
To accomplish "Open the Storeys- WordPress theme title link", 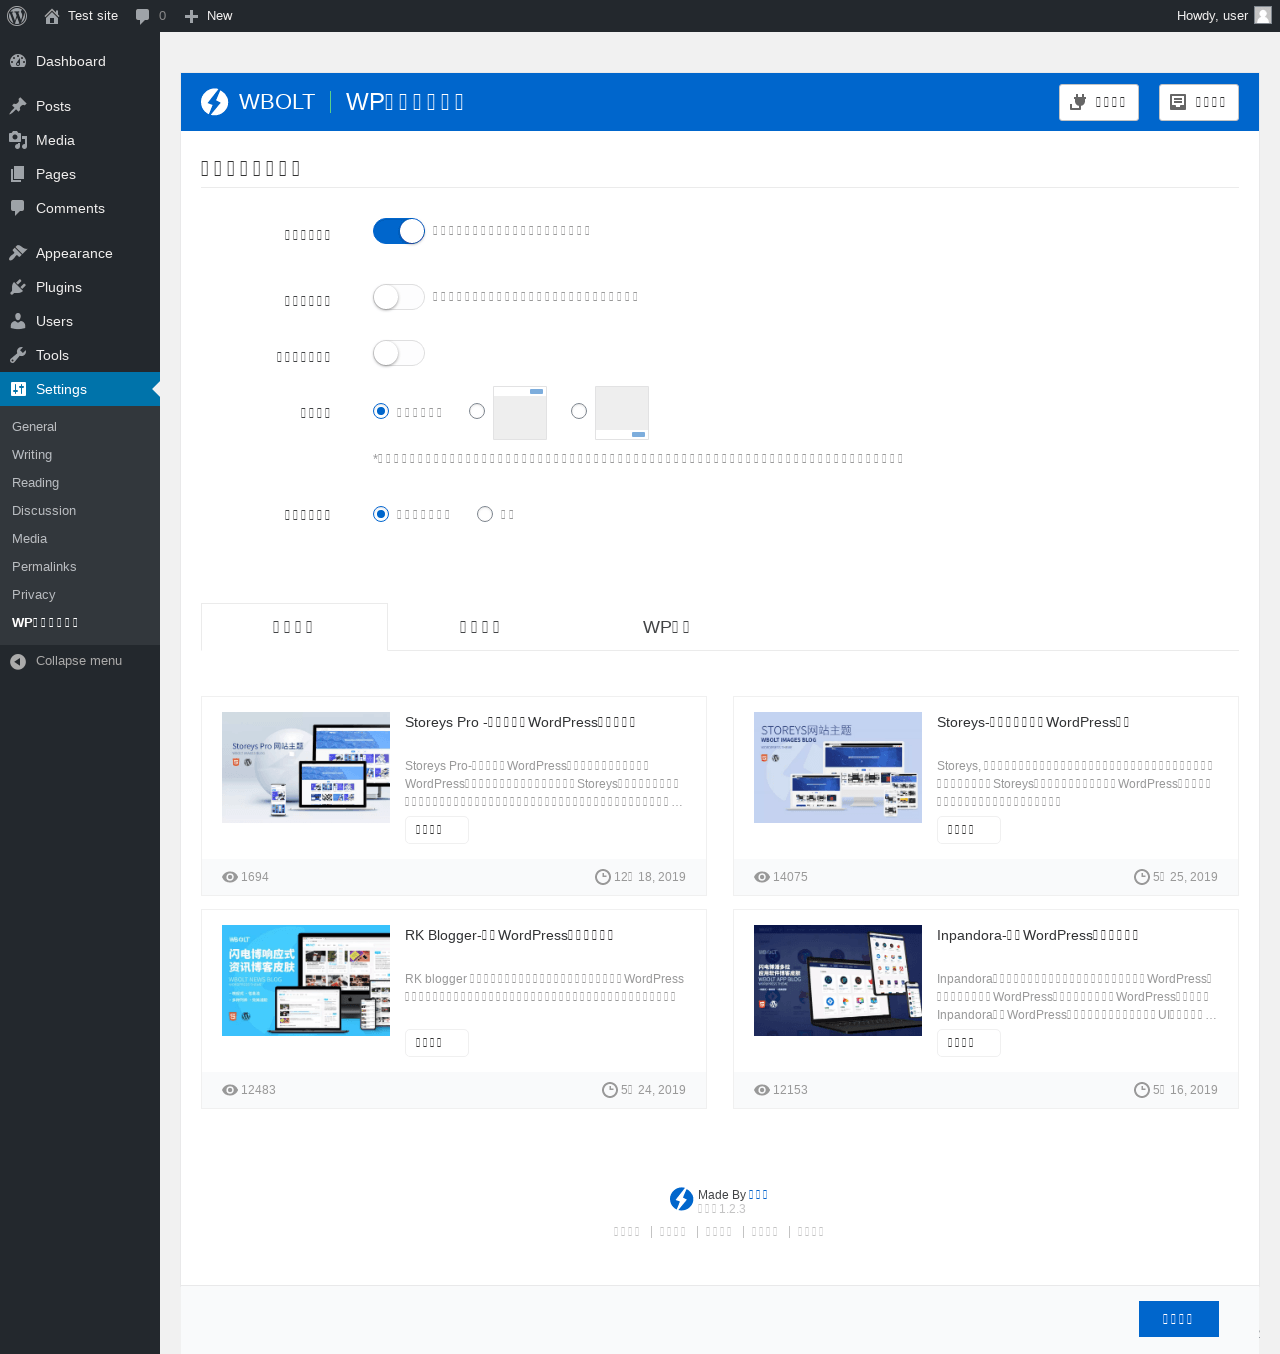I will pos(1033,722).
